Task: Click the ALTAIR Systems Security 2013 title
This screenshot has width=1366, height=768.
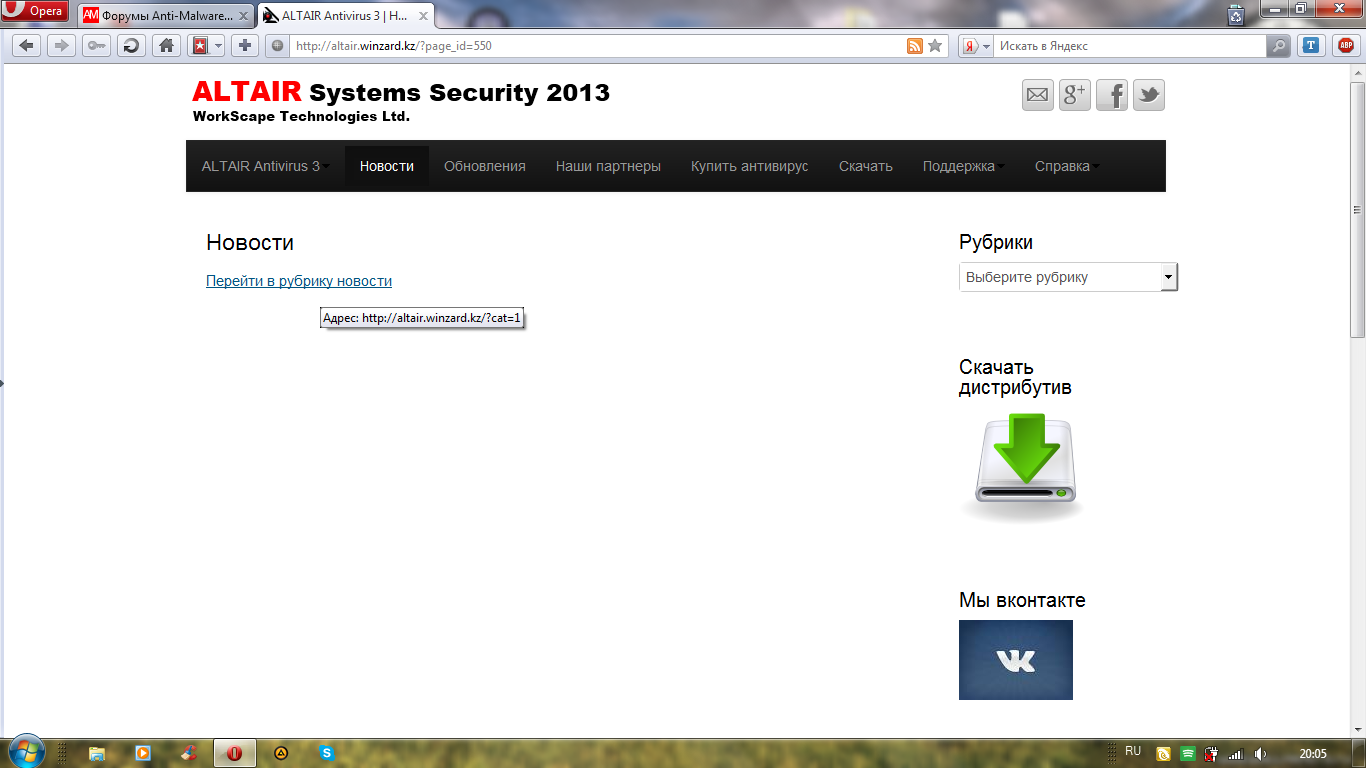Action: (x=401, y=92)
